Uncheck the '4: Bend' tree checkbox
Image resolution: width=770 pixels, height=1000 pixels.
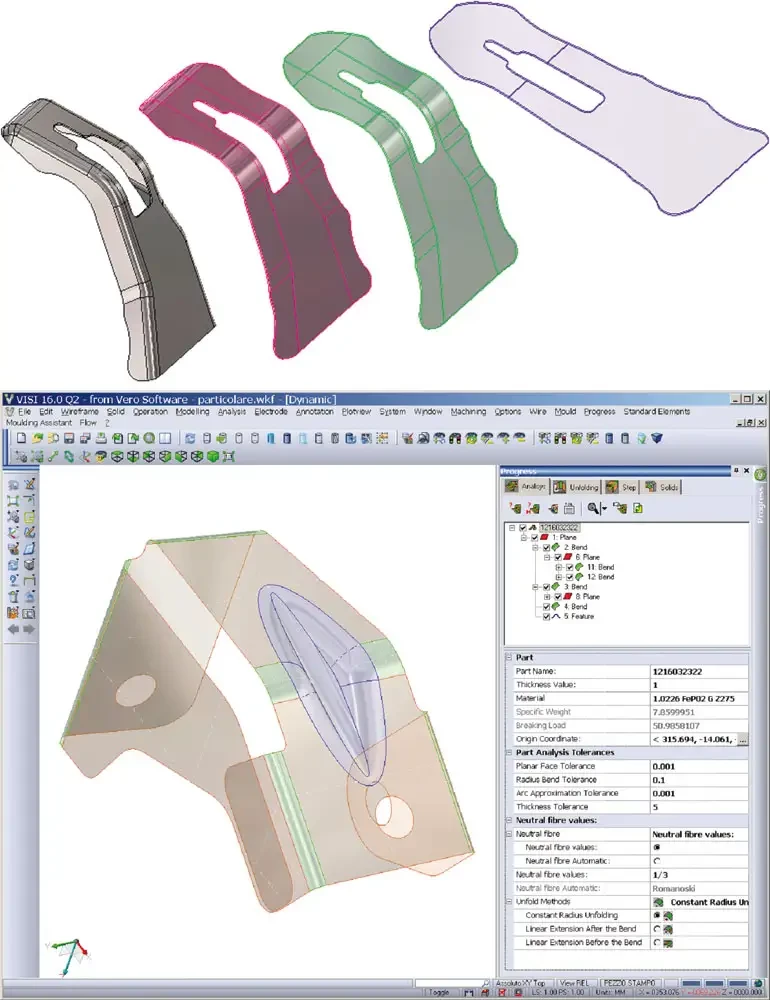[x=547, y=607]
